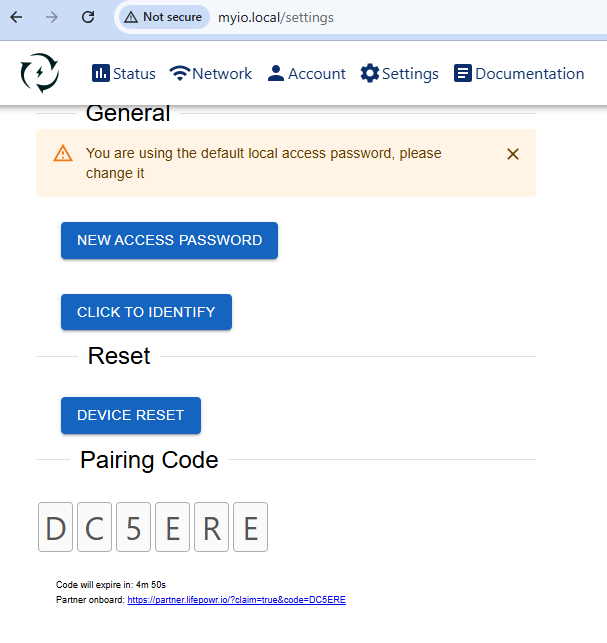The image size is (607, 643).
Task: Open the partner onboard link
Action: point(236,600)
